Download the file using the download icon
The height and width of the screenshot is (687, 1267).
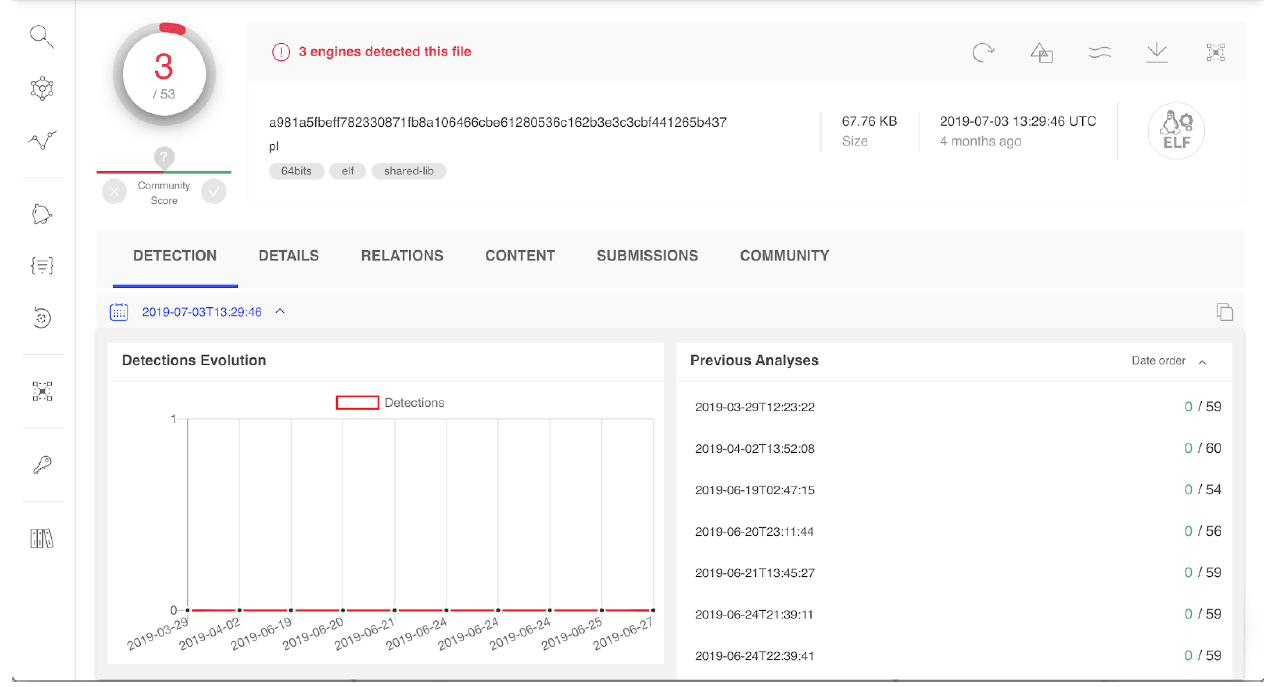pos(1157,53)
